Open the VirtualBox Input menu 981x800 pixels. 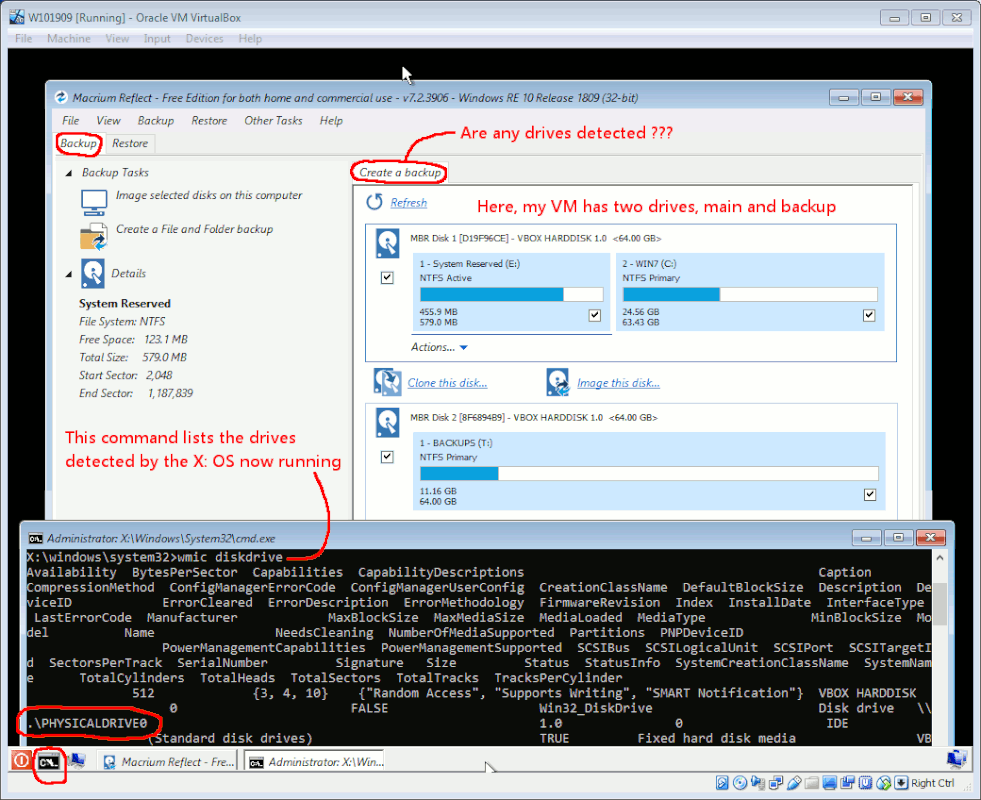point(156,39)
